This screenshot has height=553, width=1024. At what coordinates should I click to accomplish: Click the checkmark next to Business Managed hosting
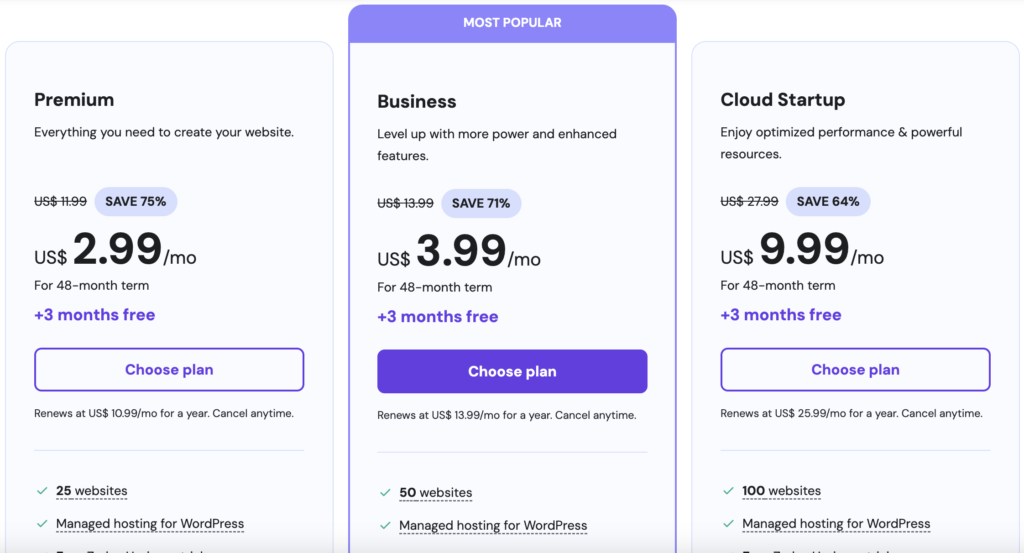tap(385, 526)
